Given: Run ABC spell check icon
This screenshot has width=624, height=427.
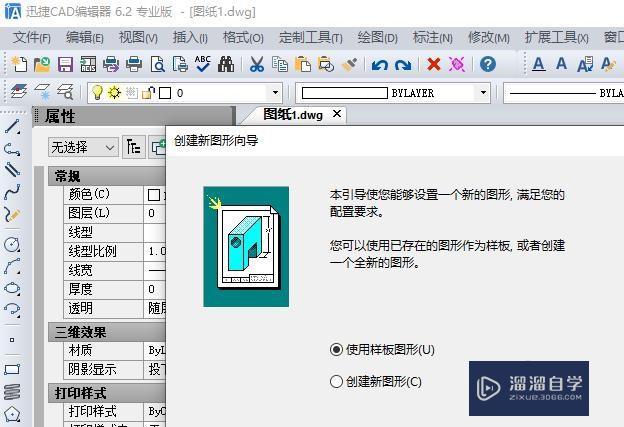Looking at the screenshot, I should 203,64.
